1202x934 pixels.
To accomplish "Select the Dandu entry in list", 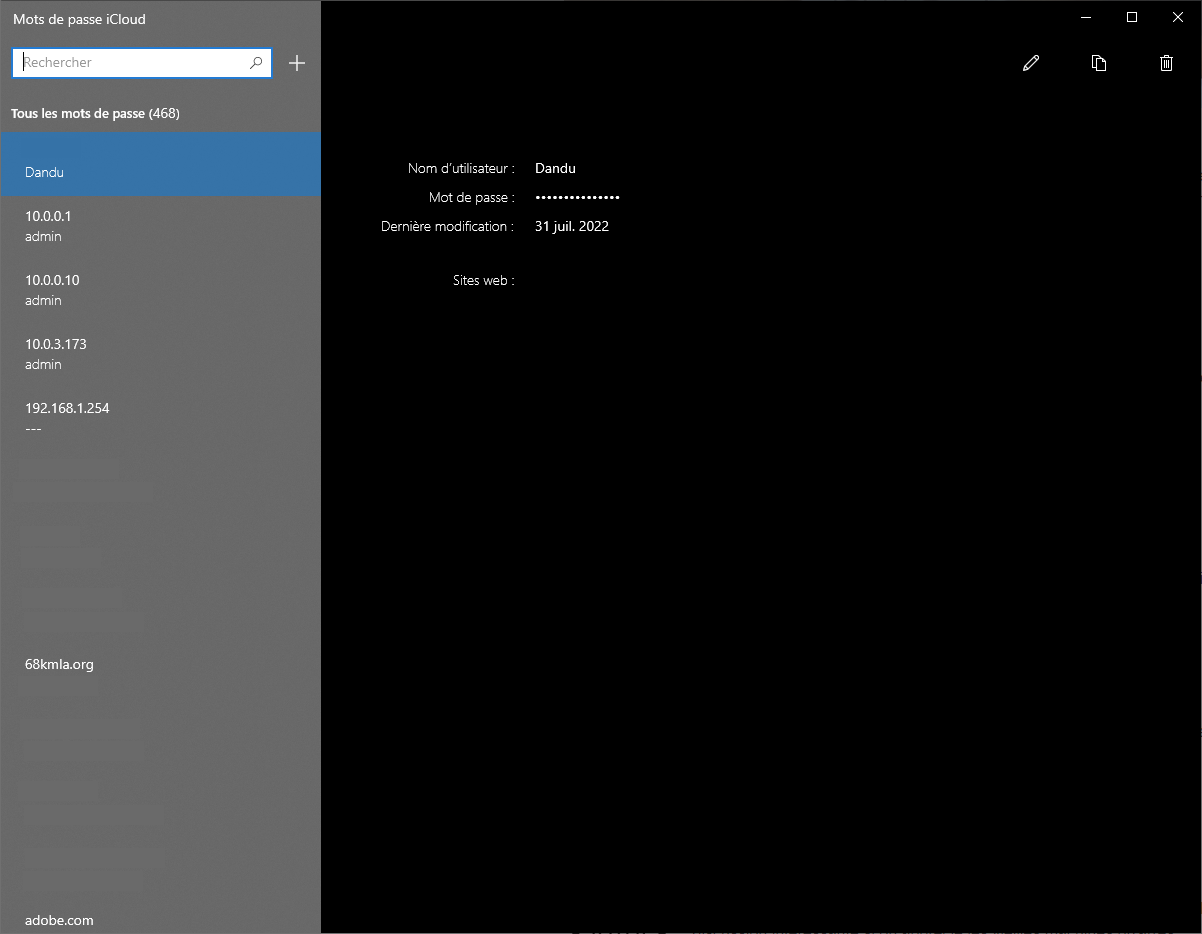I will [x=160, y=164].
